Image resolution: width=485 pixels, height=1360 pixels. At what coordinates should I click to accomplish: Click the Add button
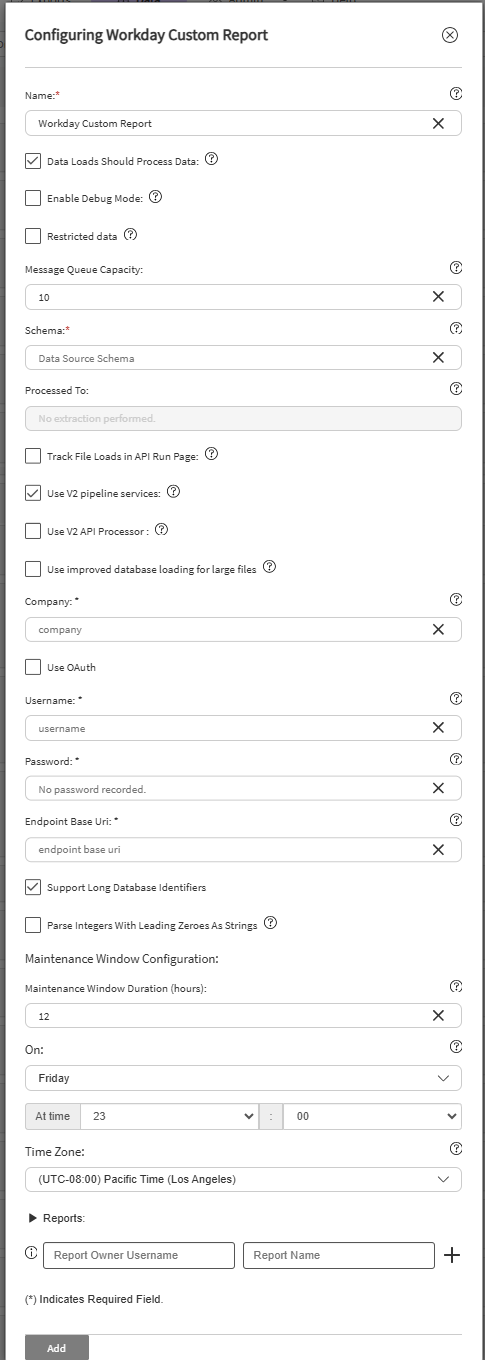pos(57,1348)
